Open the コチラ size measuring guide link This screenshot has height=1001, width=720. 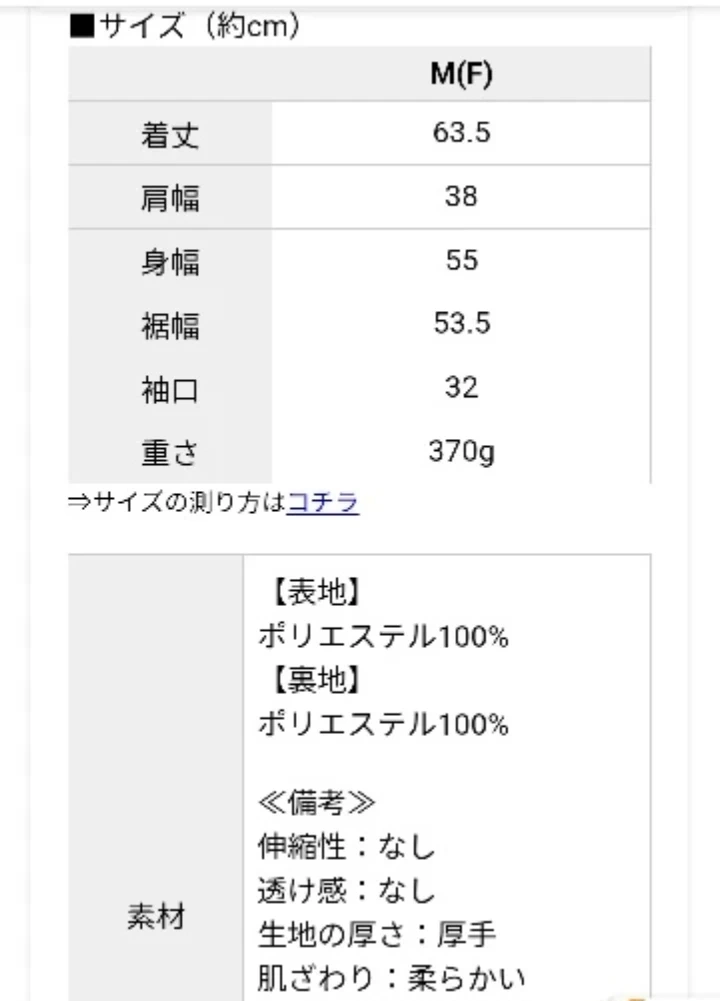tap(322, 503)
